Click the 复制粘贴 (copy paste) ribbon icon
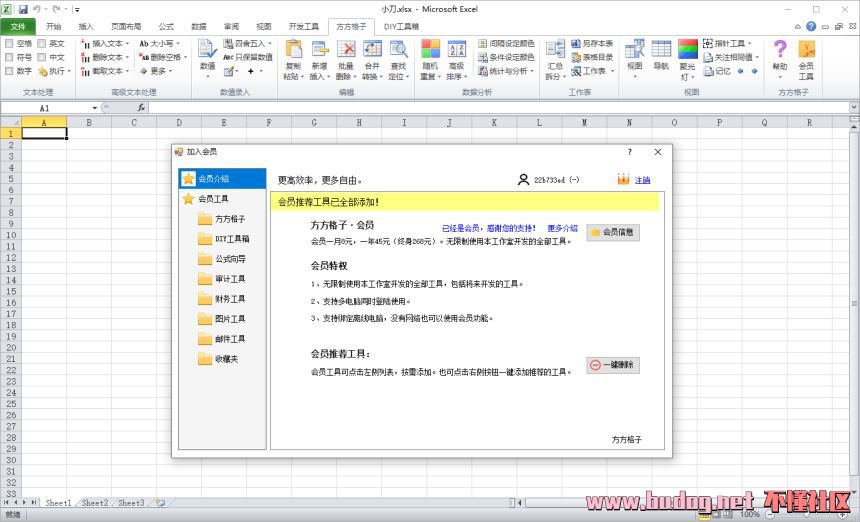860x522 pixels. click(x=293, y=60)
